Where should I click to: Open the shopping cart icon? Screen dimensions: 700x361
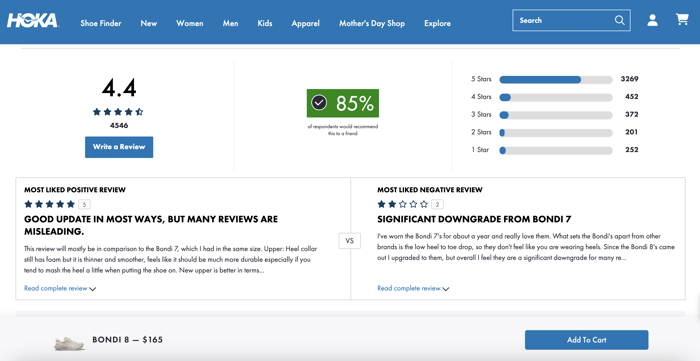click(682, 19)
